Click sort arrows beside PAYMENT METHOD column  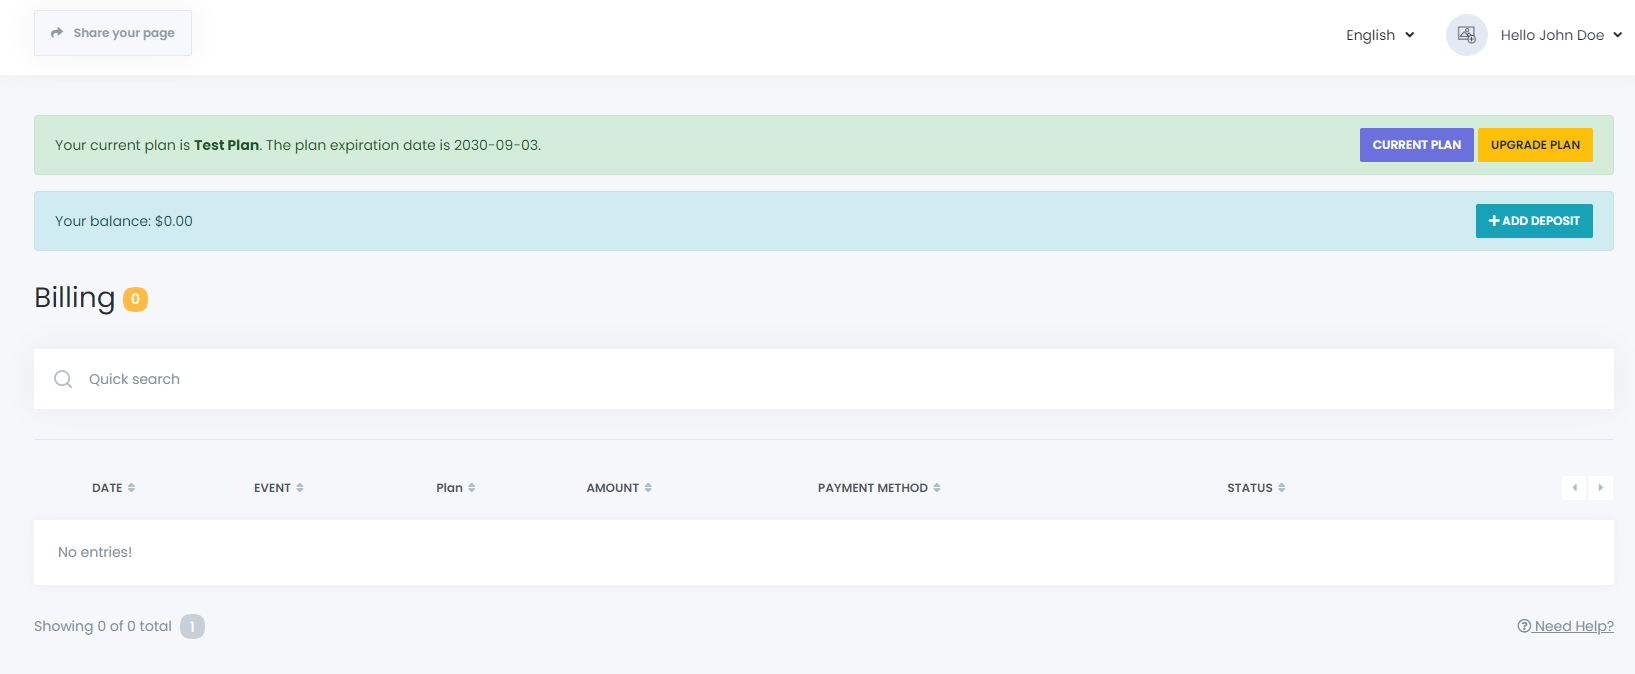click(x=937, y=488)
